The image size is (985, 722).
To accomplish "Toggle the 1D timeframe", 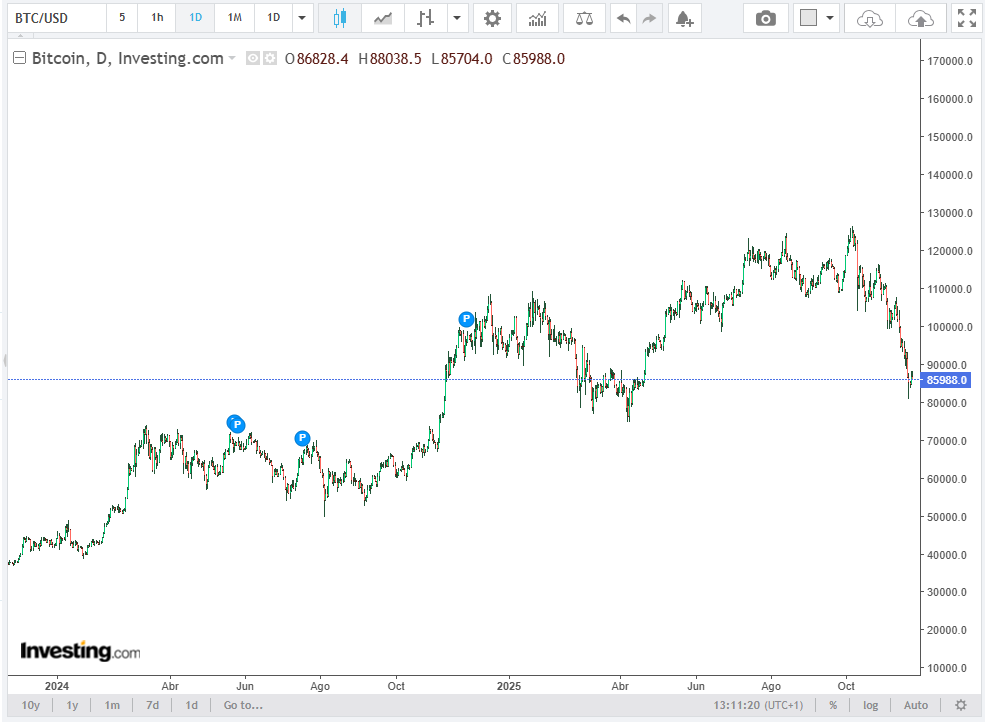I will coord(195,17).
